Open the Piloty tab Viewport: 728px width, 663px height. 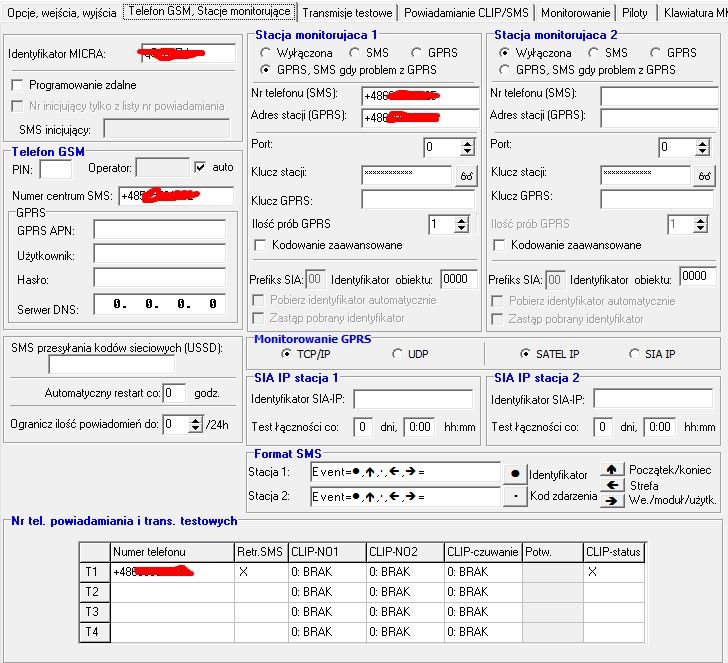[x=635, y=13]
